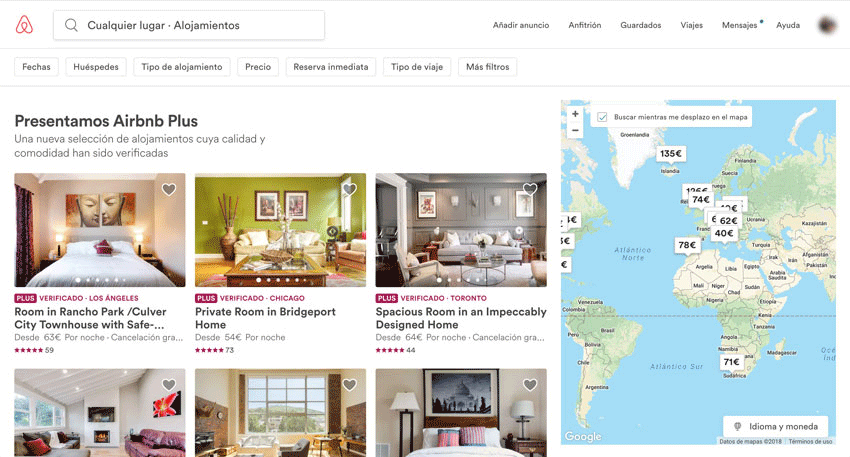Open the user profile avatar
This screenshot has width=850, height=457.
point(827,25)
